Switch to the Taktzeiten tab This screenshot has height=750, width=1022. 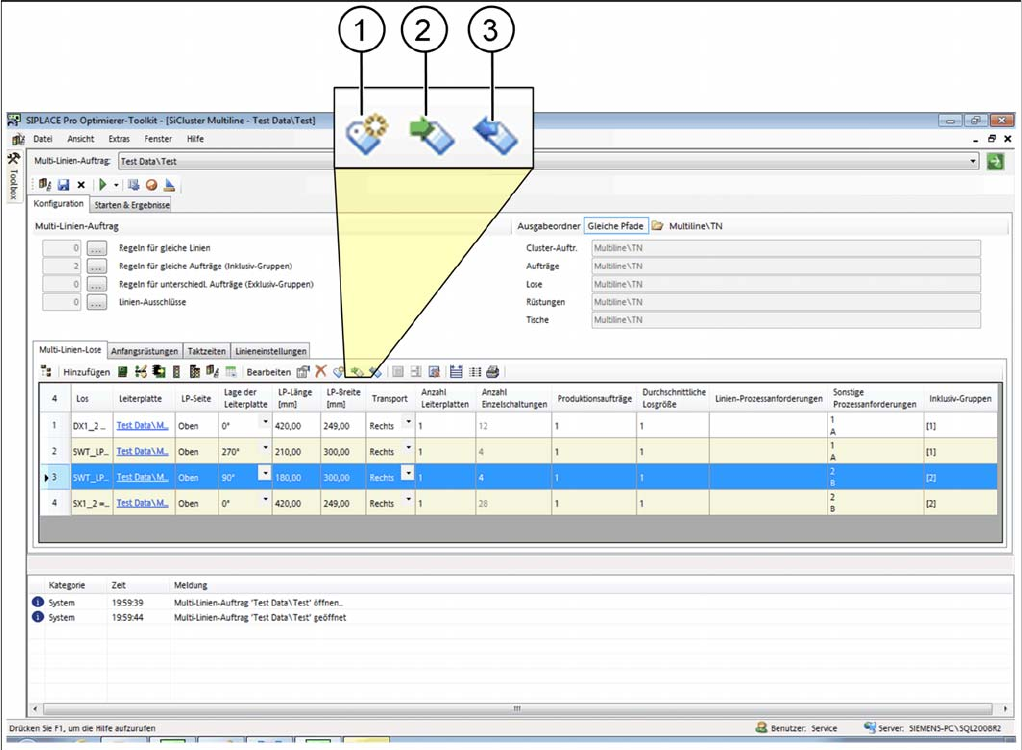[x=207, y=351]
